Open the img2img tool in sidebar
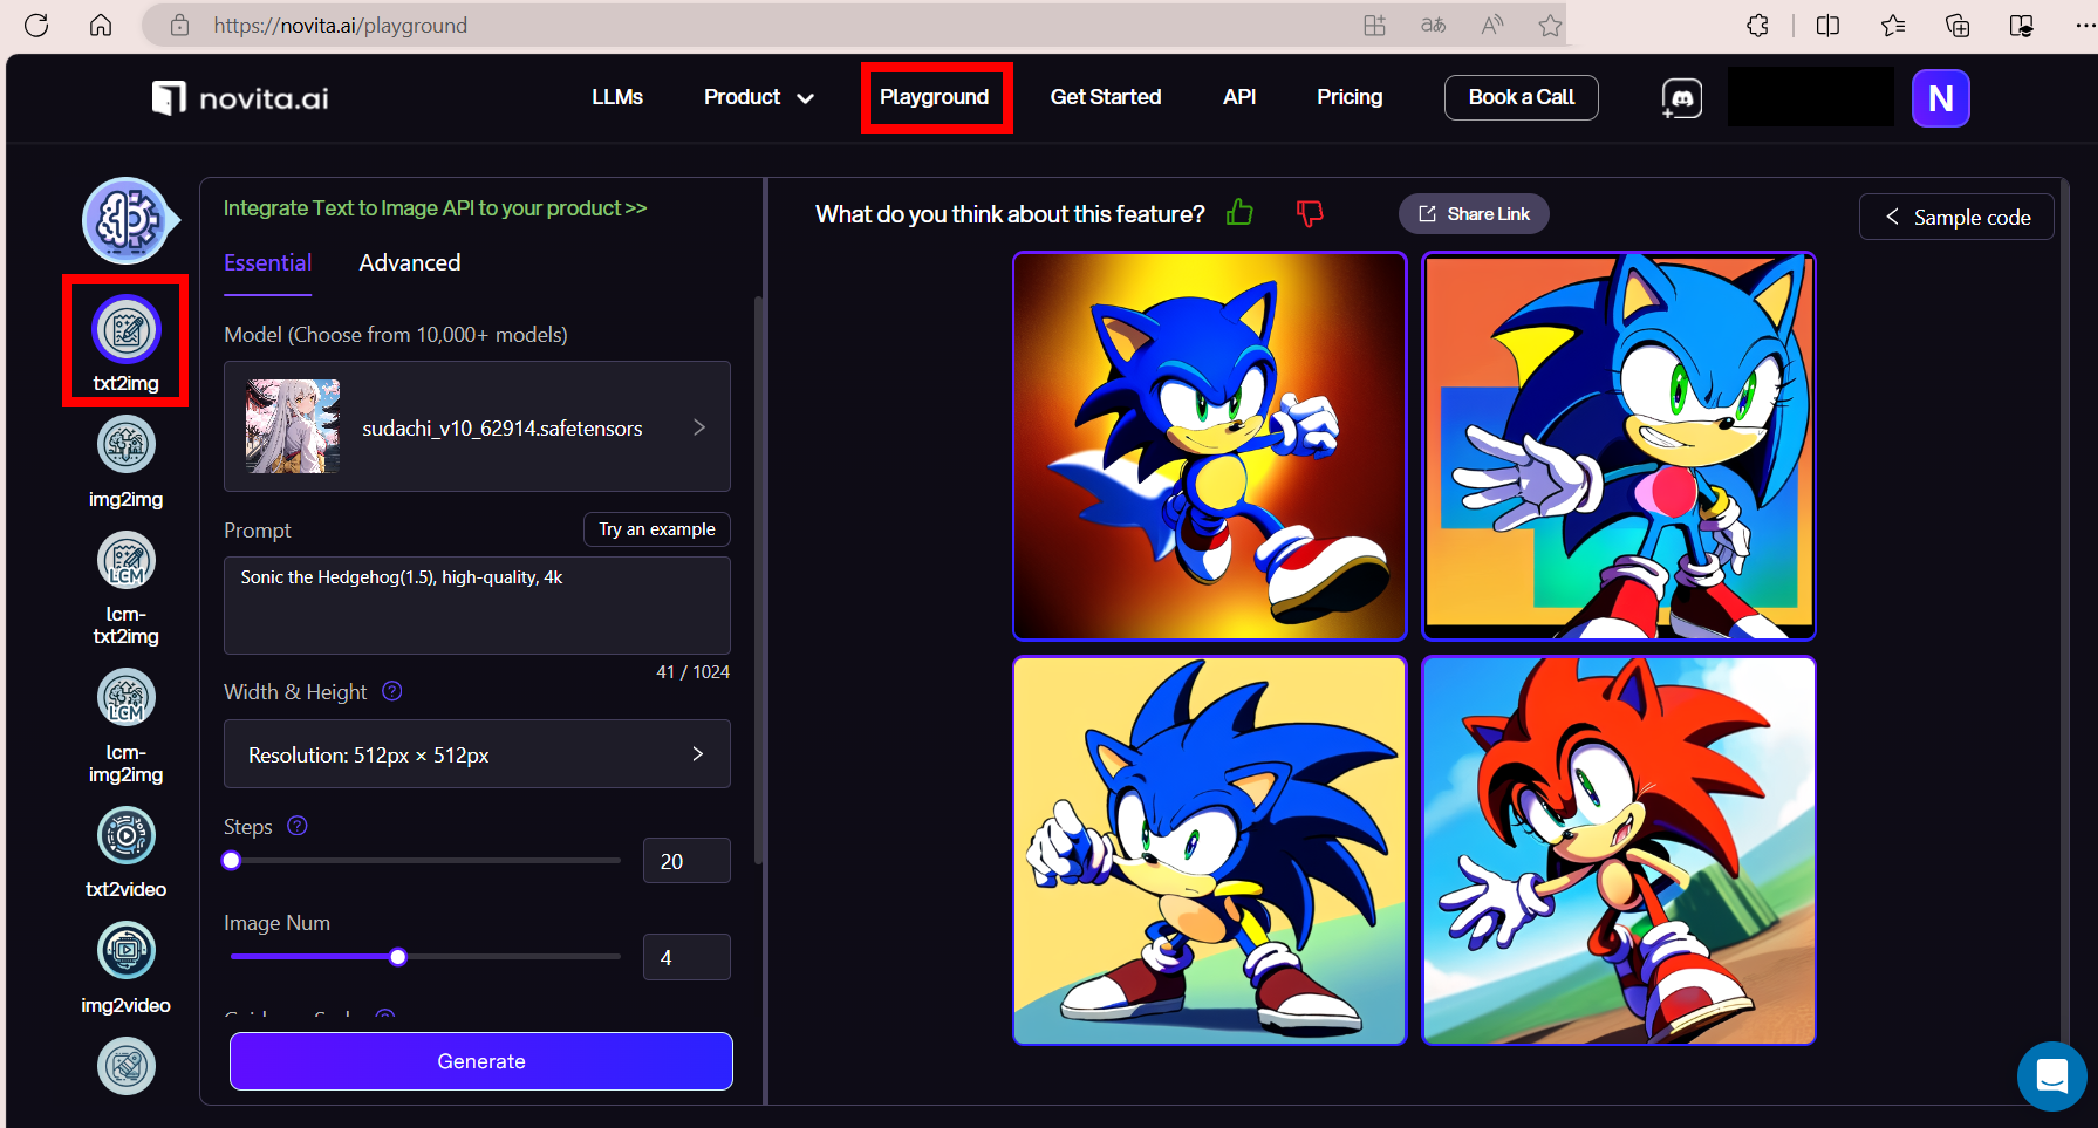The image size is (2098, 1128). click(x=126, y=445)
